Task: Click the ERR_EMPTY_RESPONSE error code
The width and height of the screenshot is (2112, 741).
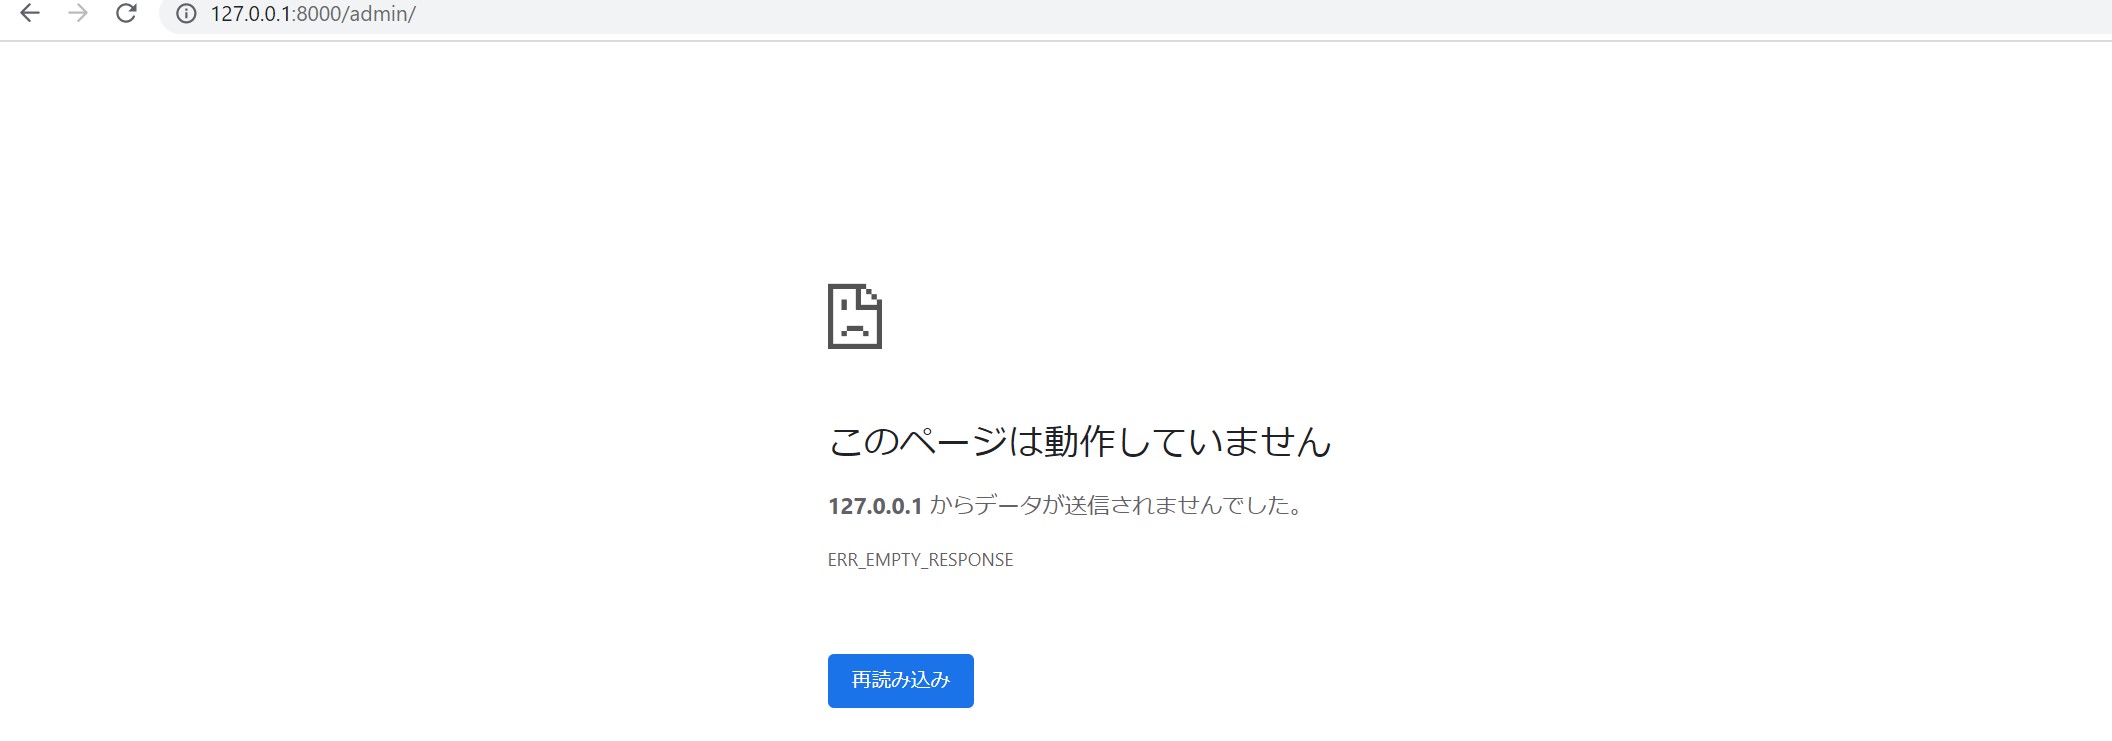Action: pos(920,560)
